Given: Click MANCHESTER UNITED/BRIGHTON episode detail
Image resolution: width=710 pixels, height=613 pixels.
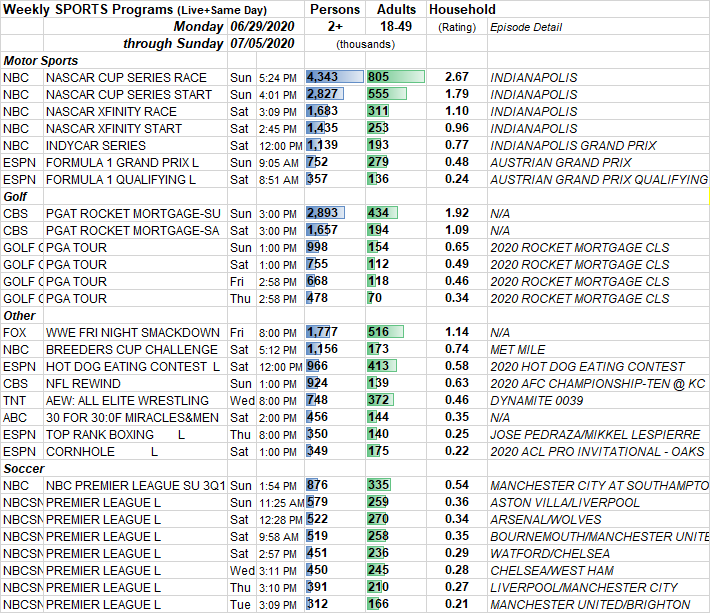Looking at the screenshot, I should pyautogui.click(x=590, y=605).
